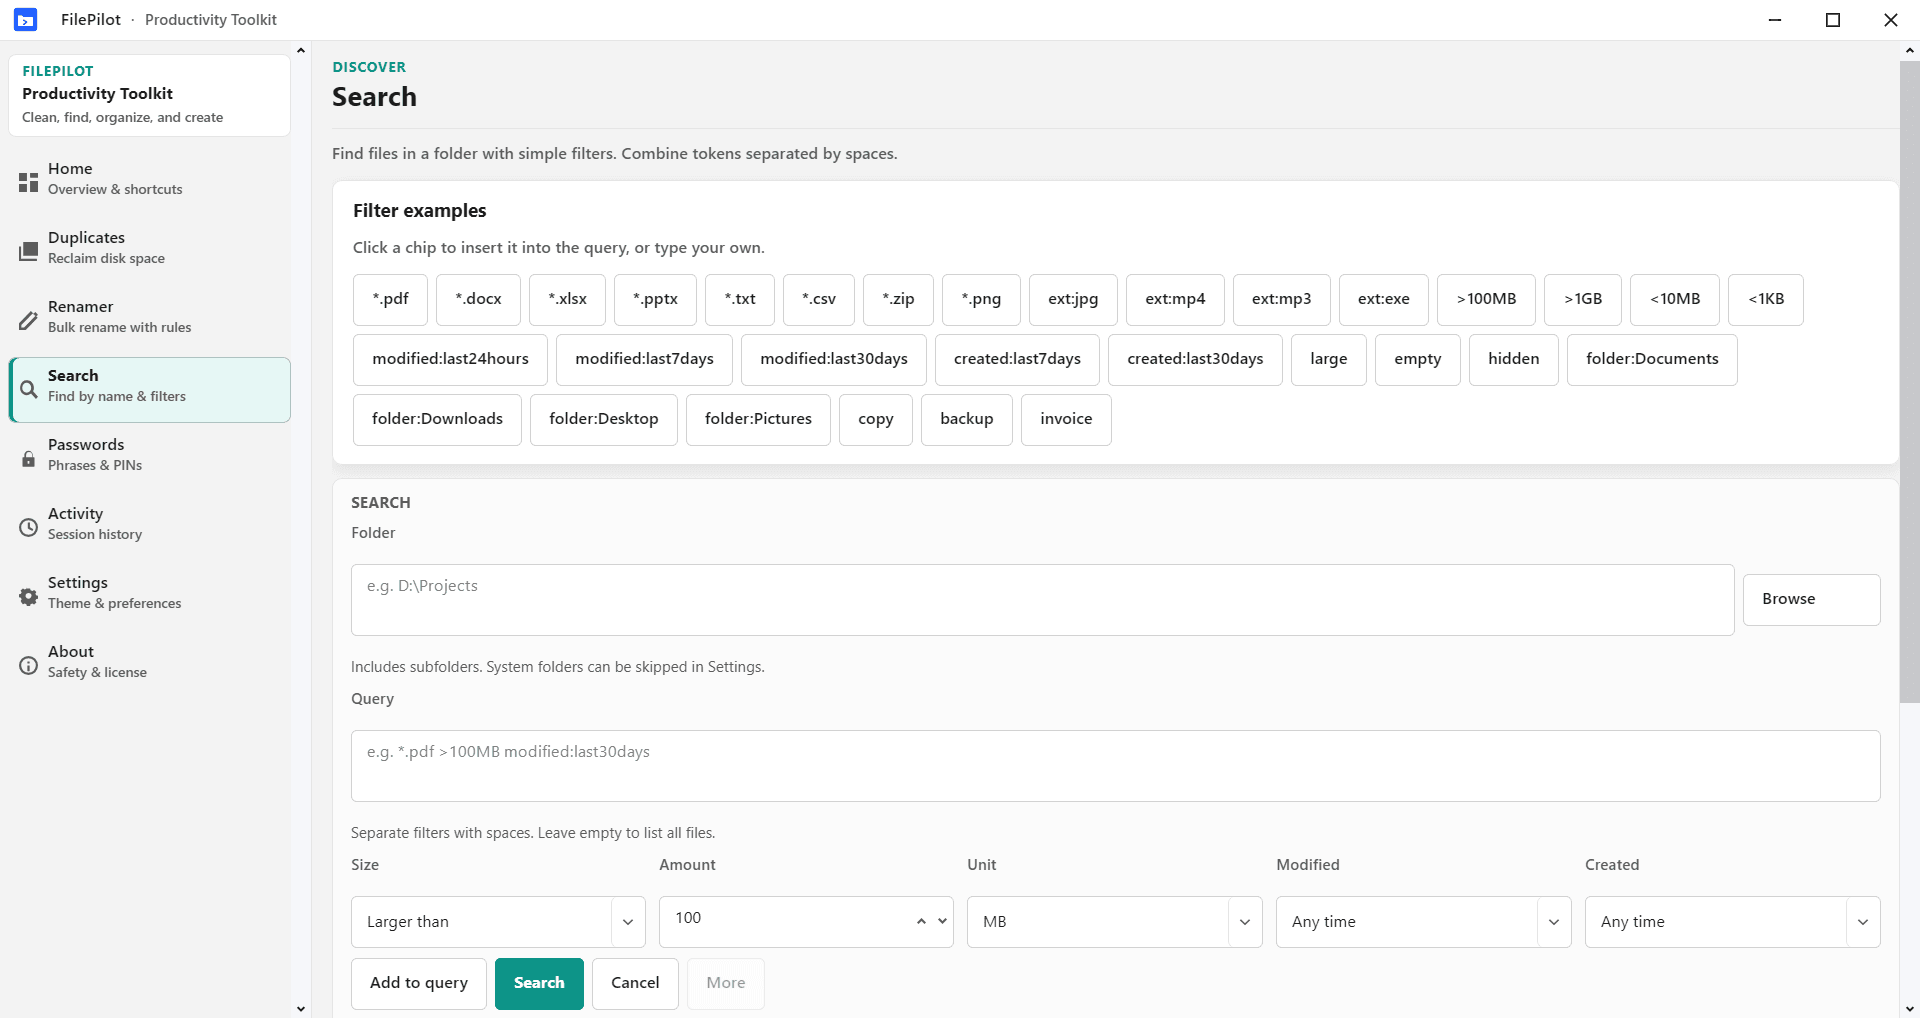Click the Renamer pencil icon
Image resolution: width=1920 pixels, height=1018 pixels.
click(28, 320)
